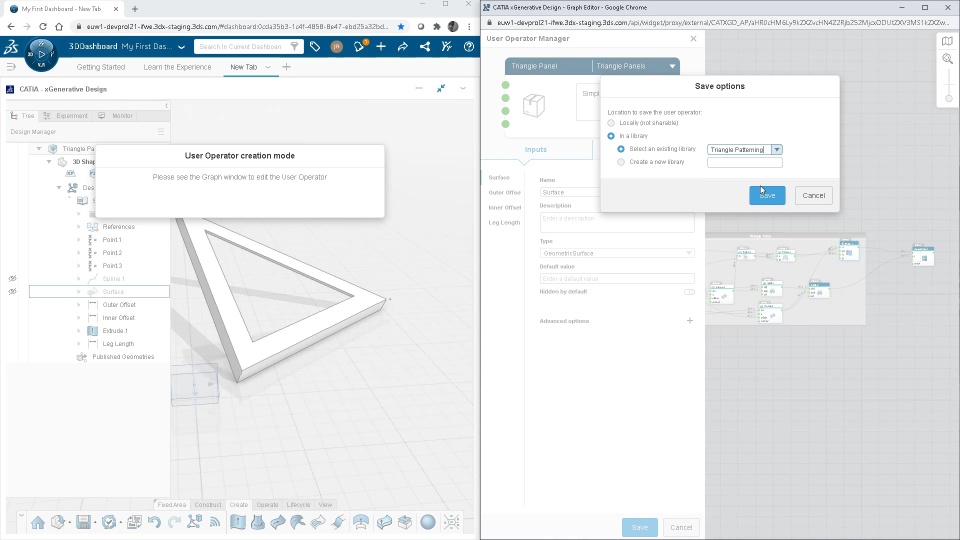Expand Advanced options with plus
The image size is (960, 540).
click(690, 321)
